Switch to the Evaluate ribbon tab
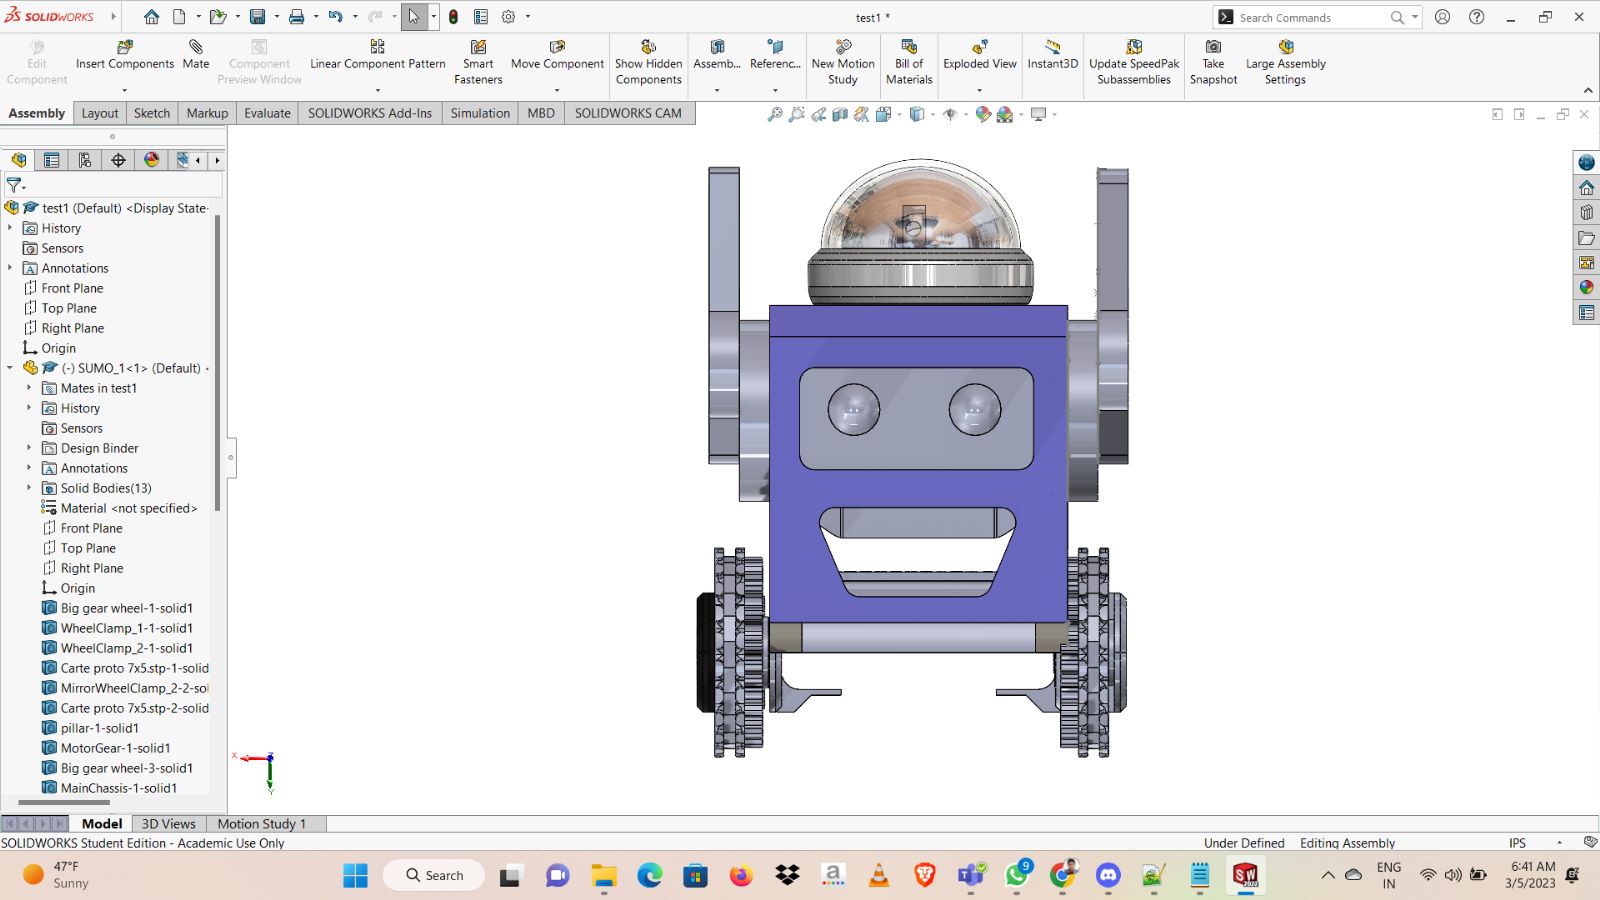 click(267, 113)
